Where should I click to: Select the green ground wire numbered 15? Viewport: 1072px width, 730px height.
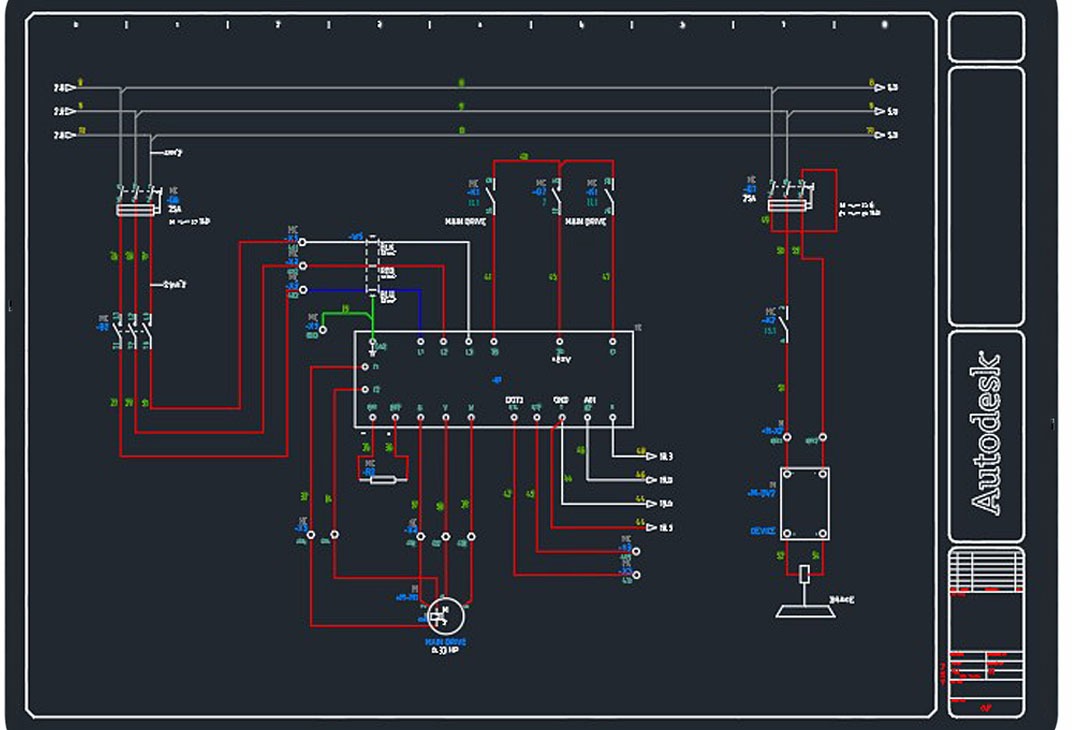pos(347,316)
